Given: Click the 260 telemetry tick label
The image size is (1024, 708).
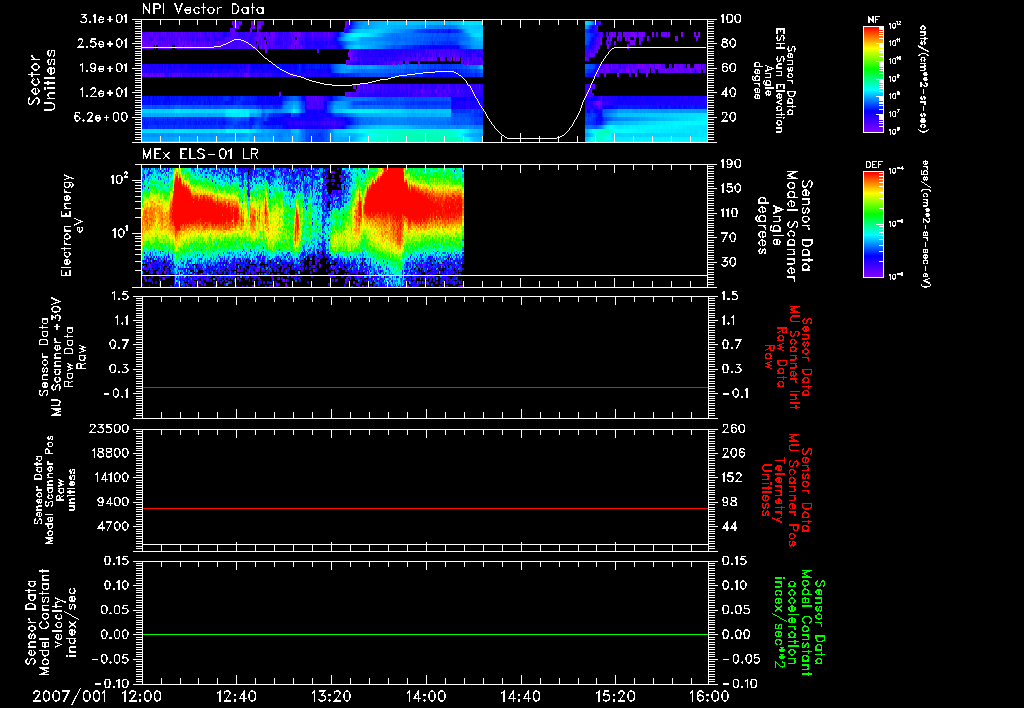Looking at the screenshot, I should click(x=731, y=428).
